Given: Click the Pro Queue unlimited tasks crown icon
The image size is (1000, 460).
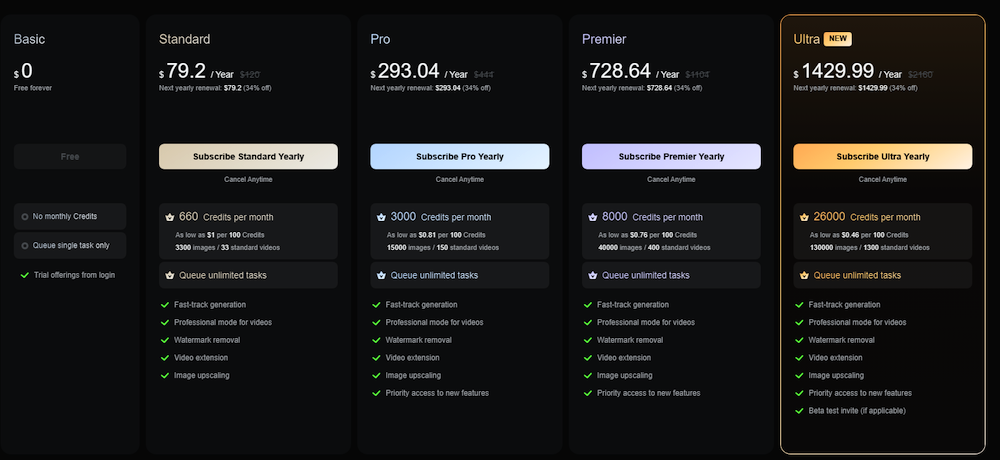Looking at the screenshot, I should pyautogui.click(x=381, y=276).
